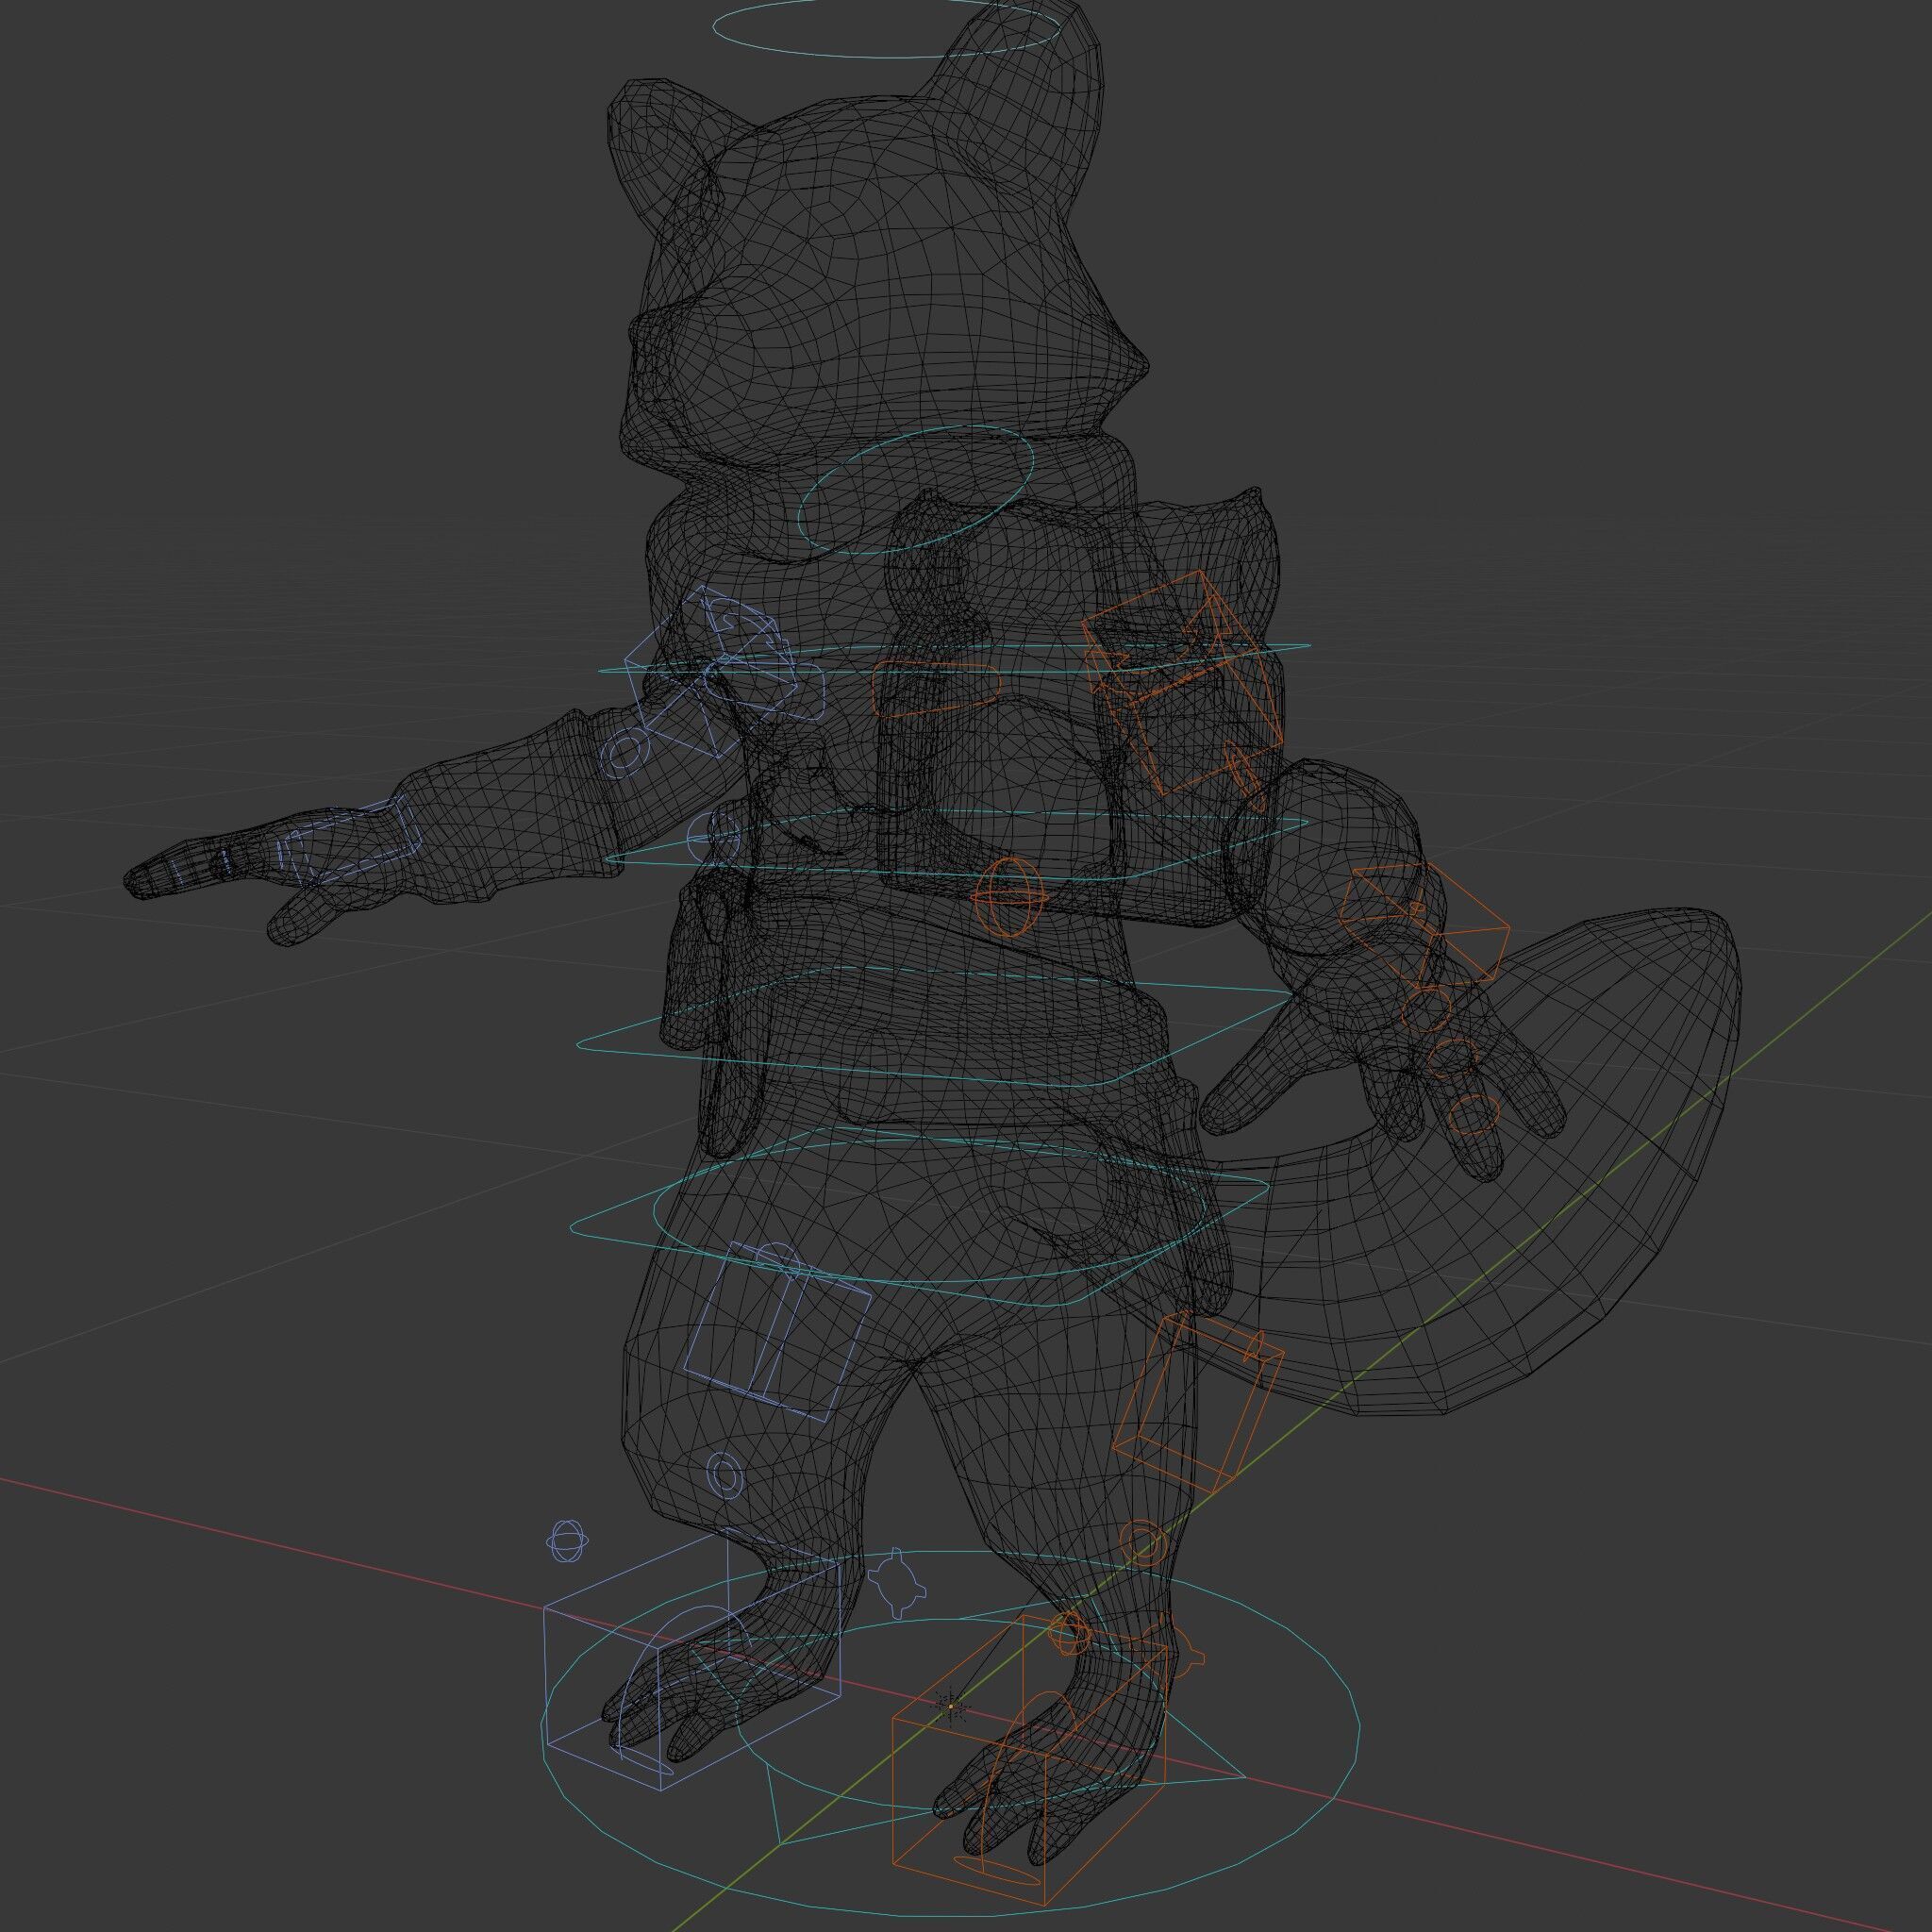Image resolution: width=1932 pixels, height=1932 pixels.
Task: Select the orange wire-sphere control at the waist
Action: (1010, 897)
